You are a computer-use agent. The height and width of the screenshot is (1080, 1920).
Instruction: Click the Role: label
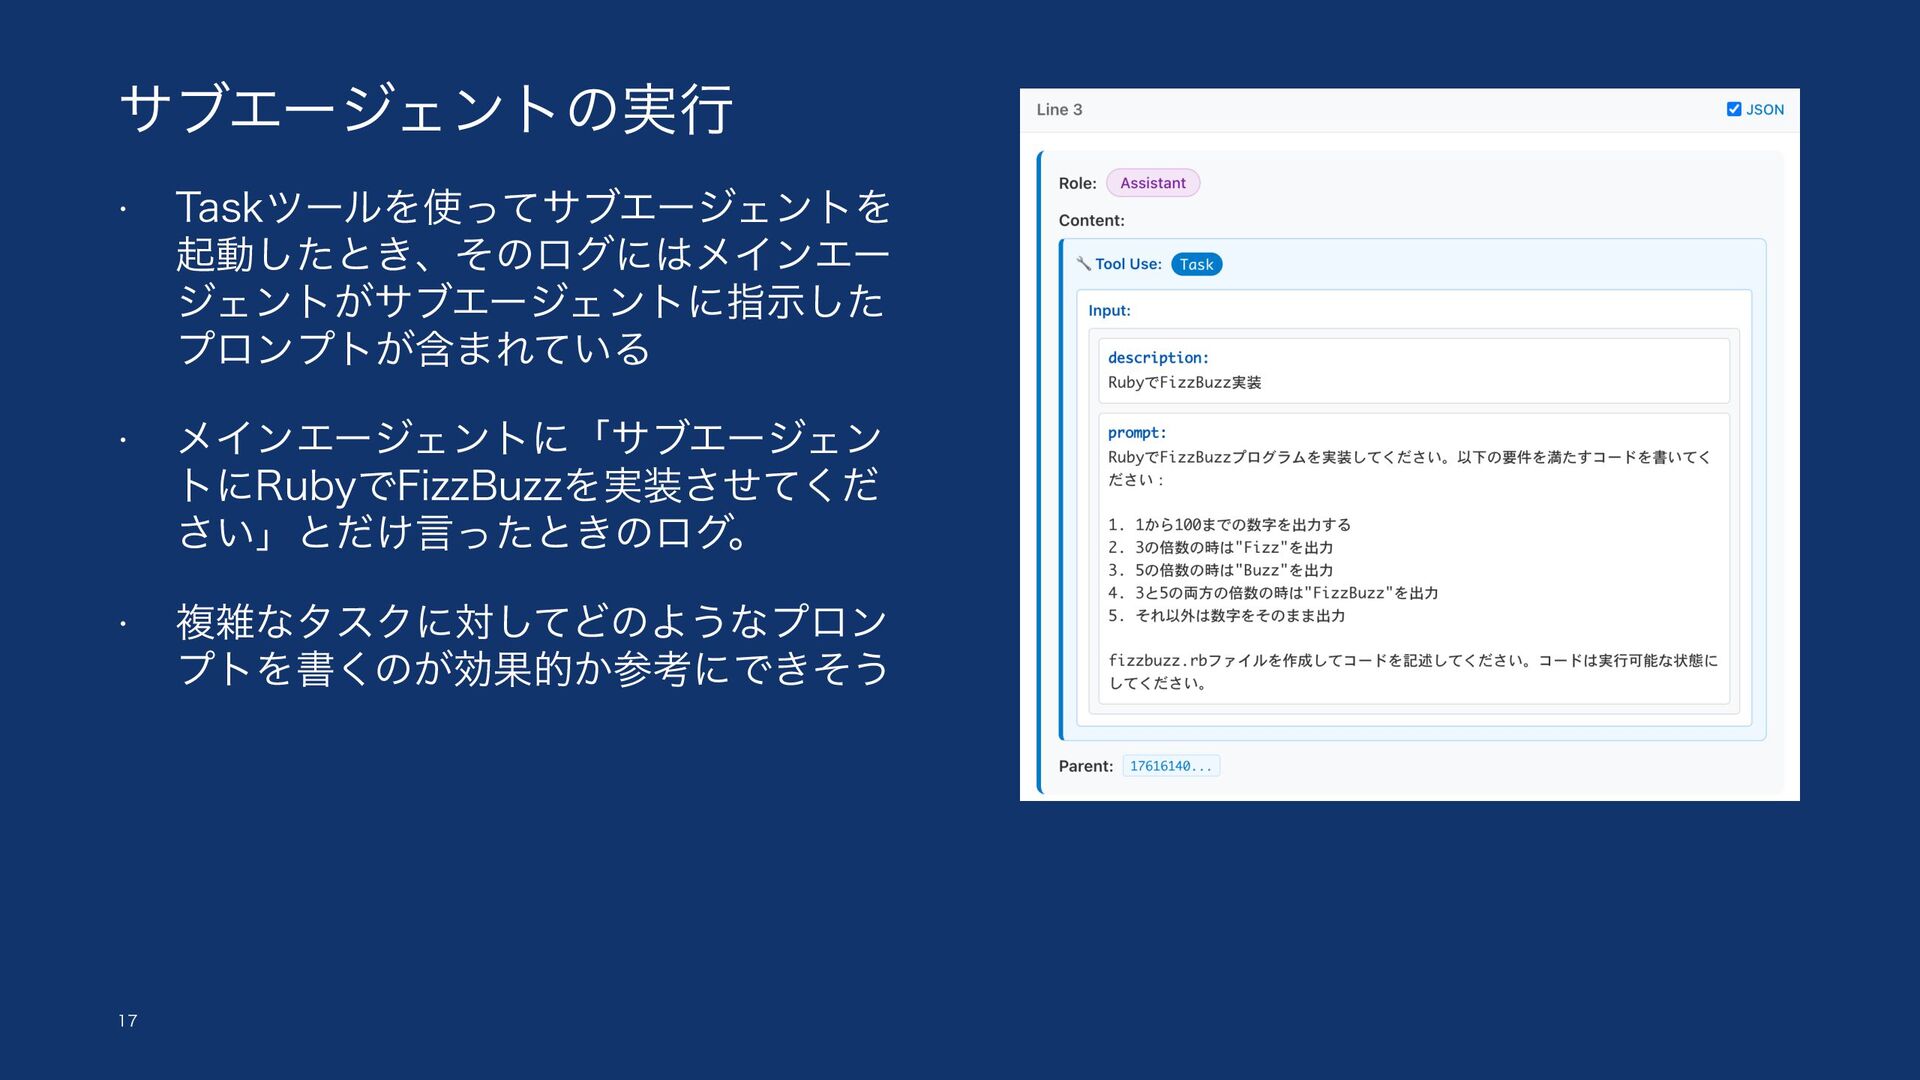1078,183
